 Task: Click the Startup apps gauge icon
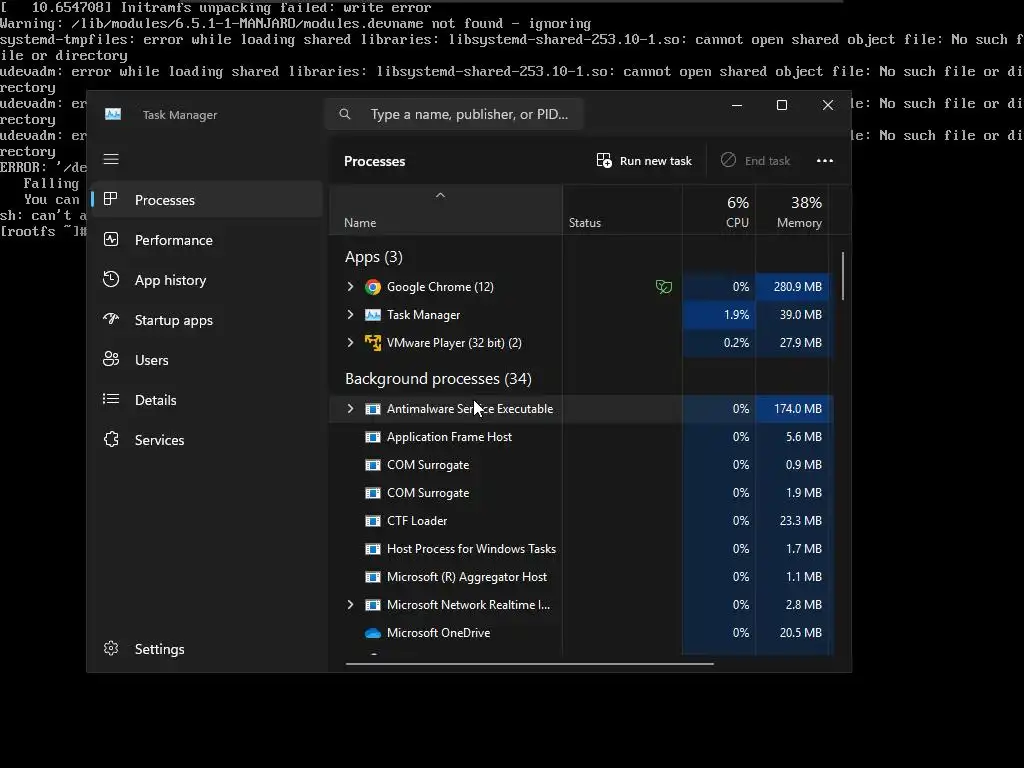click(111, 319)
